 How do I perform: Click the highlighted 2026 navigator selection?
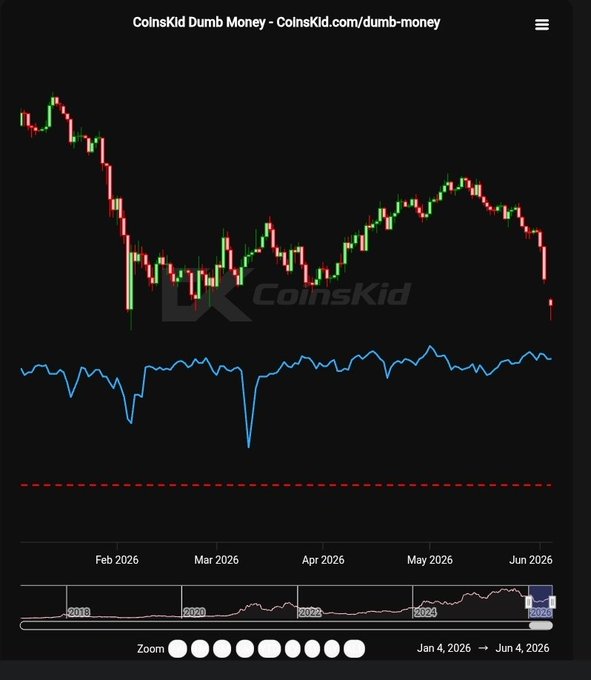pyautogui.click(x=540, y=602)
